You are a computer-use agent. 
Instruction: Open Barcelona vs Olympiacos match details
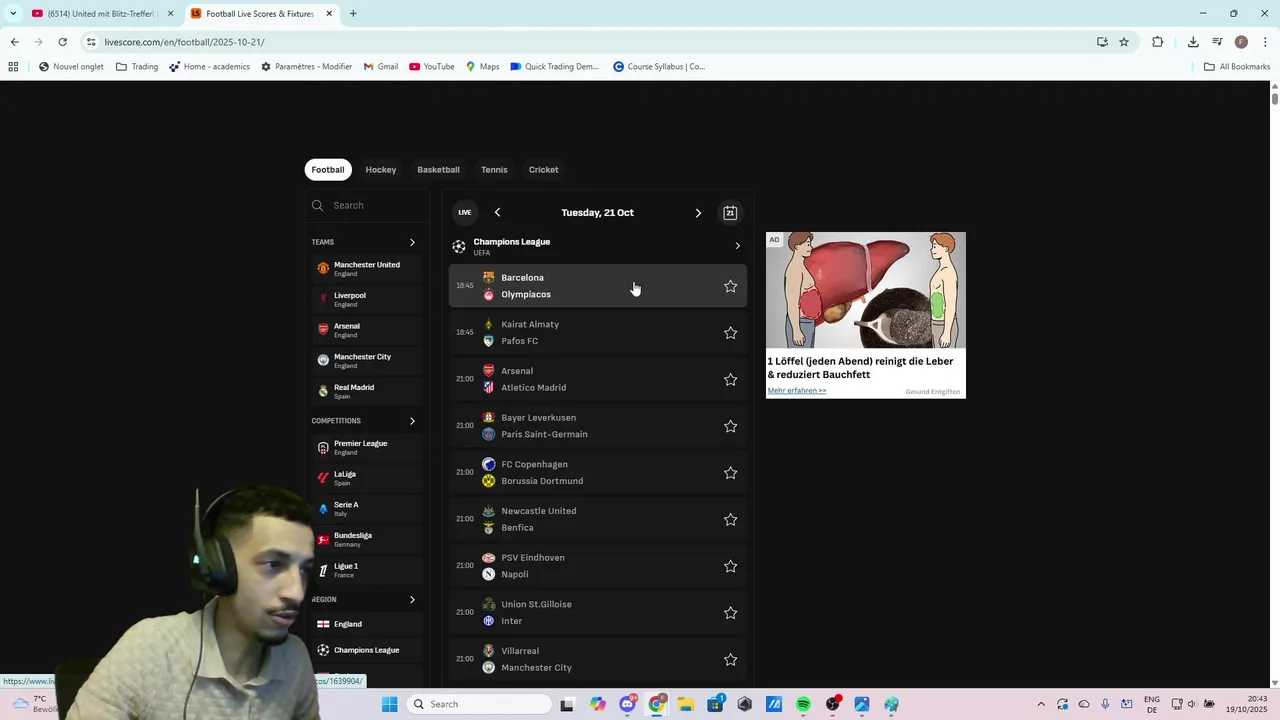pos(598,286)
